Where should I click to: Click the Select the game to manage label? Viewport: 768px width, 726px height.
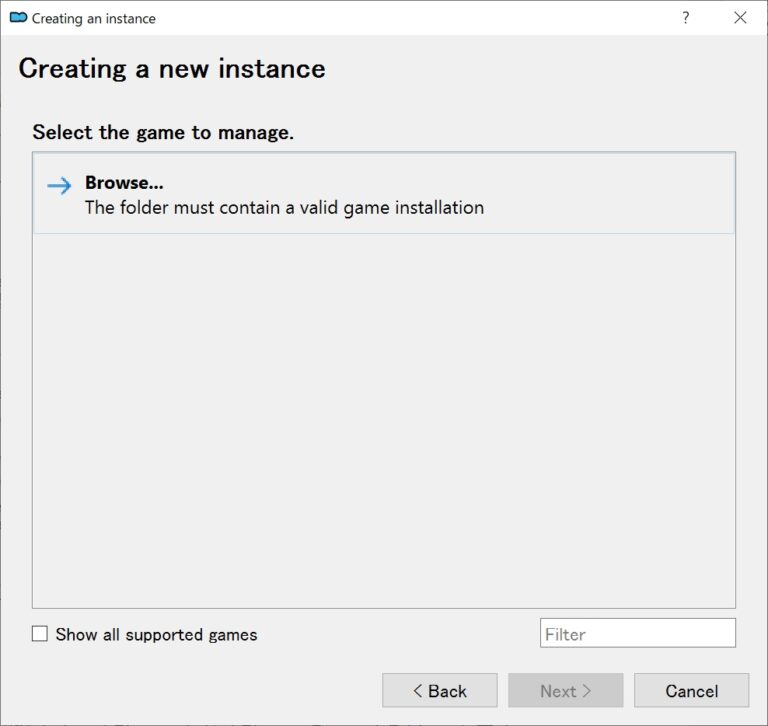click(x=163, y=132)
